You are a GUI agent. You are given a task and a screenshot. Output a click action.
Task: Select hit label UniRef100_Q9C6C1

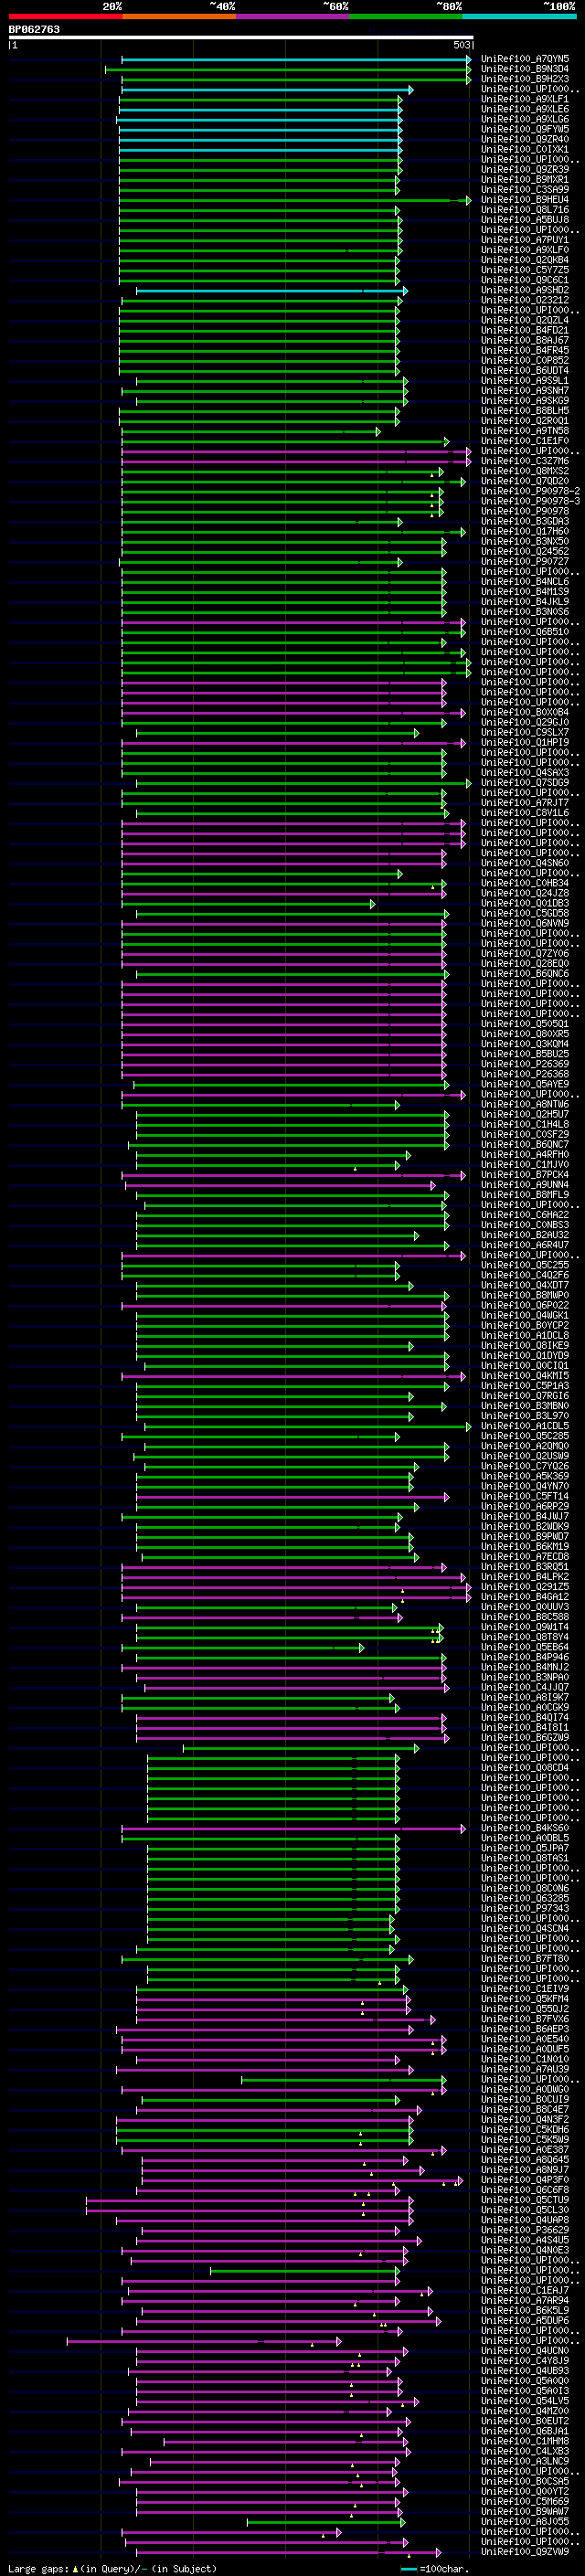point(525,280)
